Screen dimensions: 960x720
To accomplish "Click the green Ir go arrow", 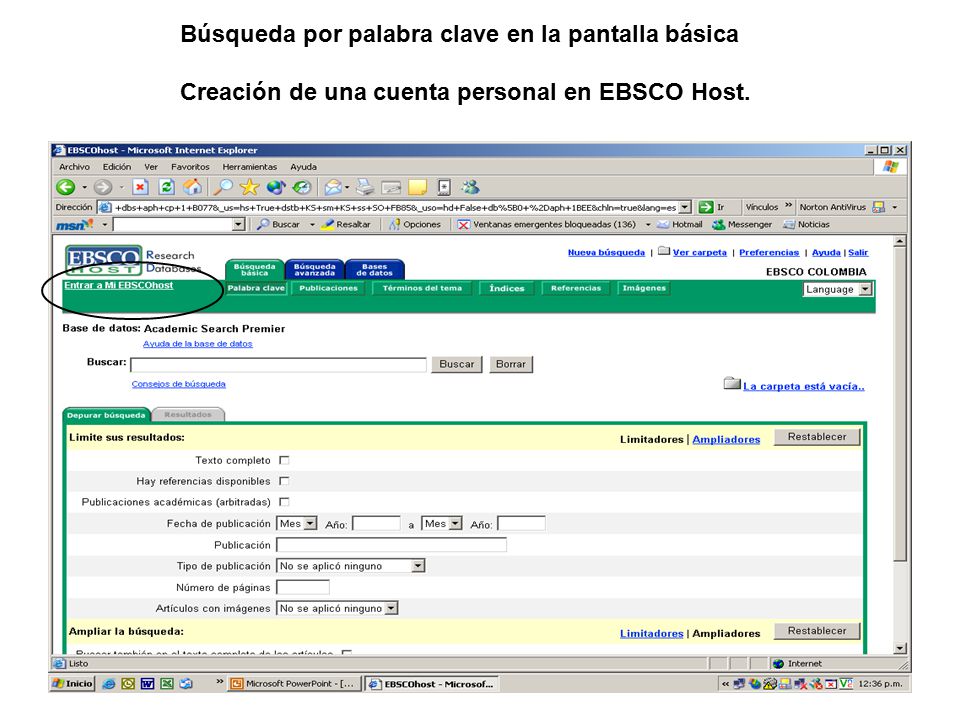I will [706, 208].
